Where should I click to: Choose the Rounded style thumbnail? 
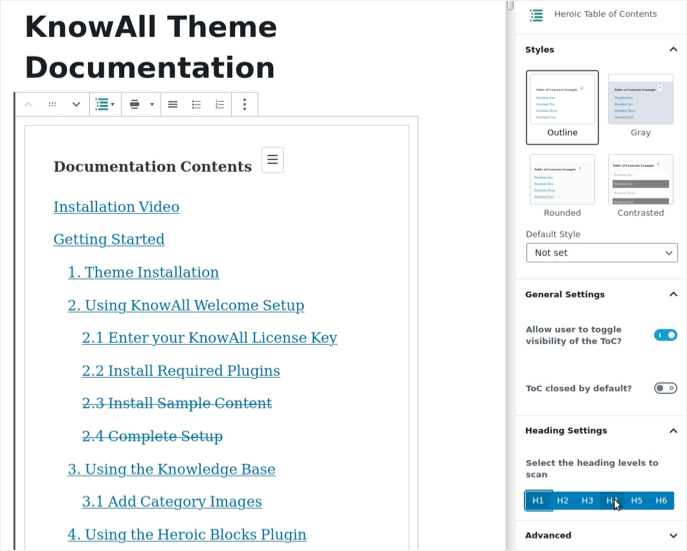(562, 186)
